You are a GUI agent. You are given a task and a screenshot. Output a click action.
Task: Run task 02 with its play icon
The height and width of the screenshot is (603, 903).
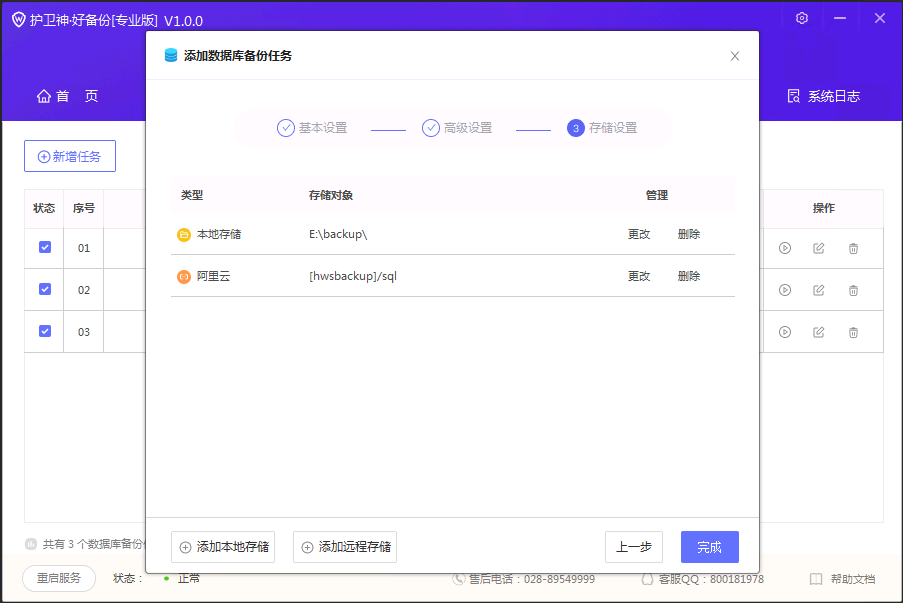point(785,290)
